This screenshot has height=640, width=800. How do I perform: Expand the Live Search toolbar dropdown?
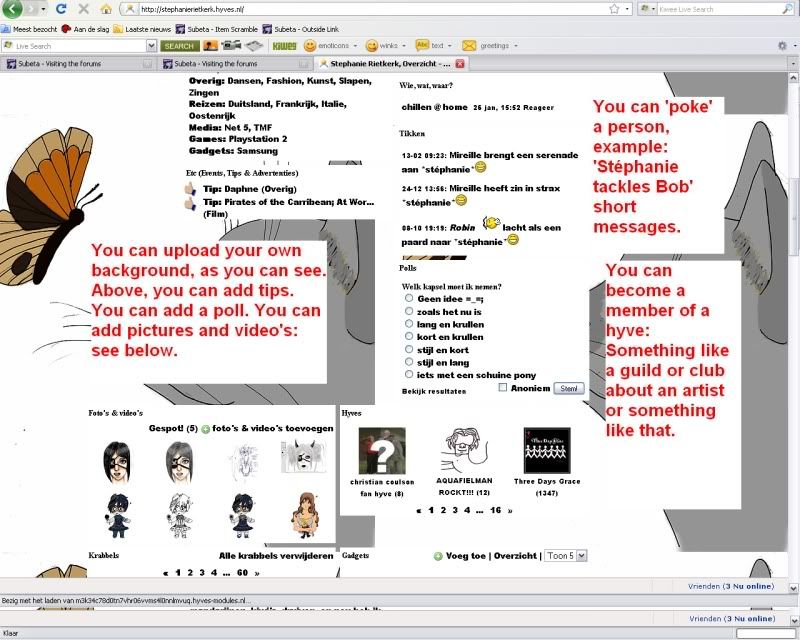click(151, 46)
